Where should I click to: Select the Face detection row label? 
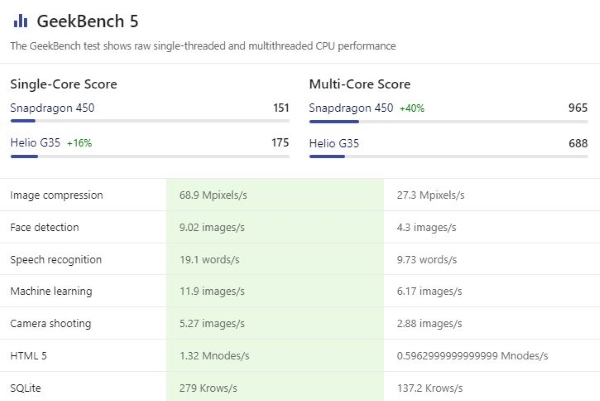point(46,227)
